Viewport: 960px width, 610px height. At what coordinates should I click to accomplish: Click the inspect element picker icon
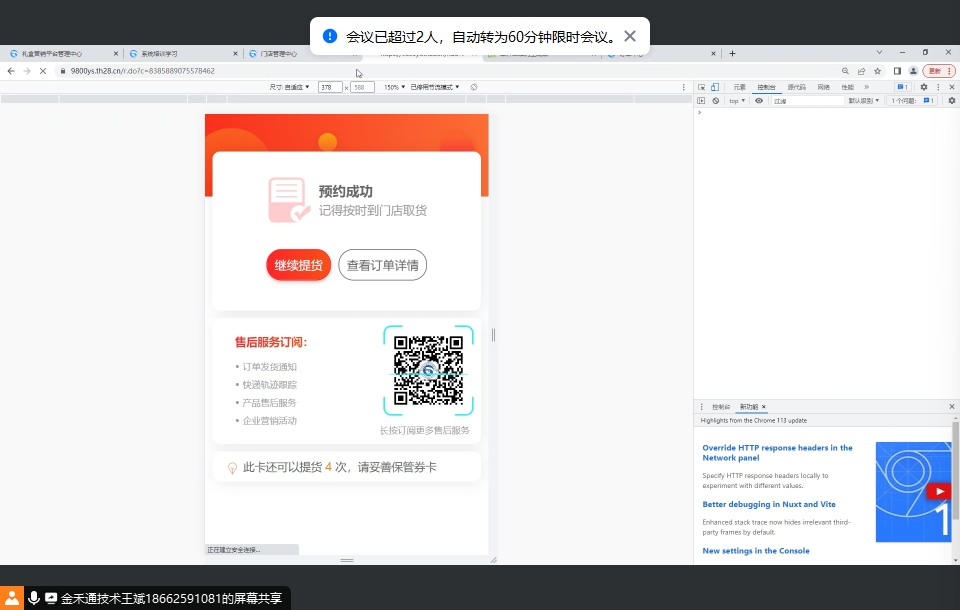702,87
